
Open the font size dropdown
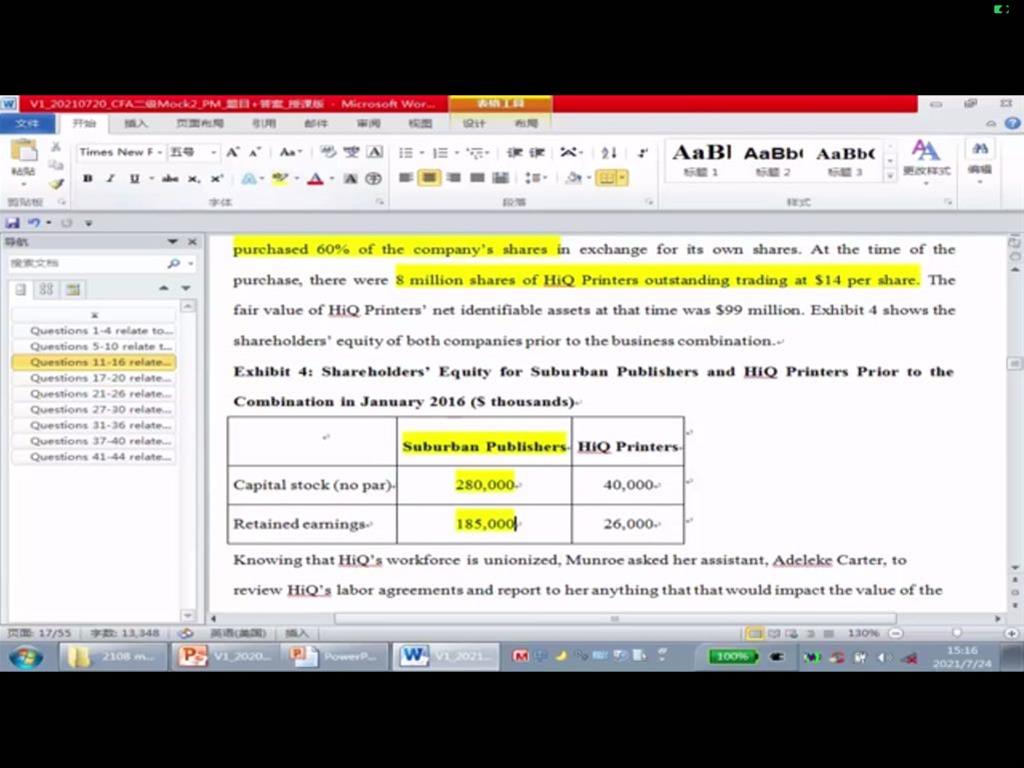click(193, 152)
